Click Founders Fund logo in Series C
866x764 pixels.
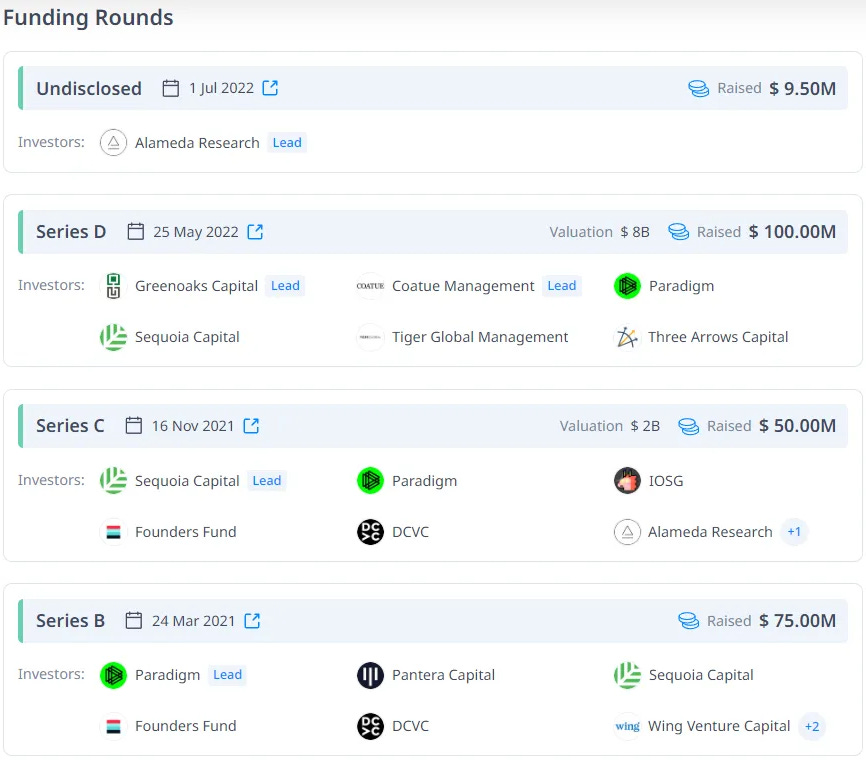coord(113,532)
